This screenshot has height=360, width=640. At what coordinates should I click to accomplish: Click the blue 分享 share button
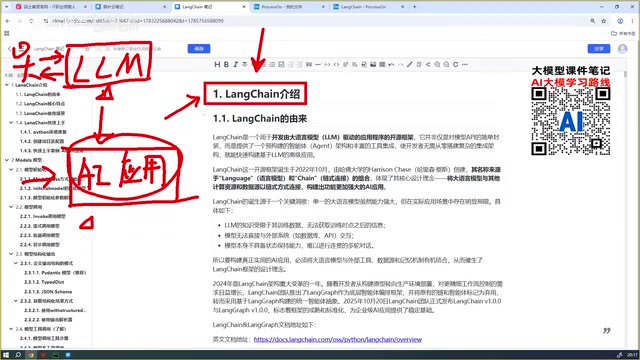599,49
